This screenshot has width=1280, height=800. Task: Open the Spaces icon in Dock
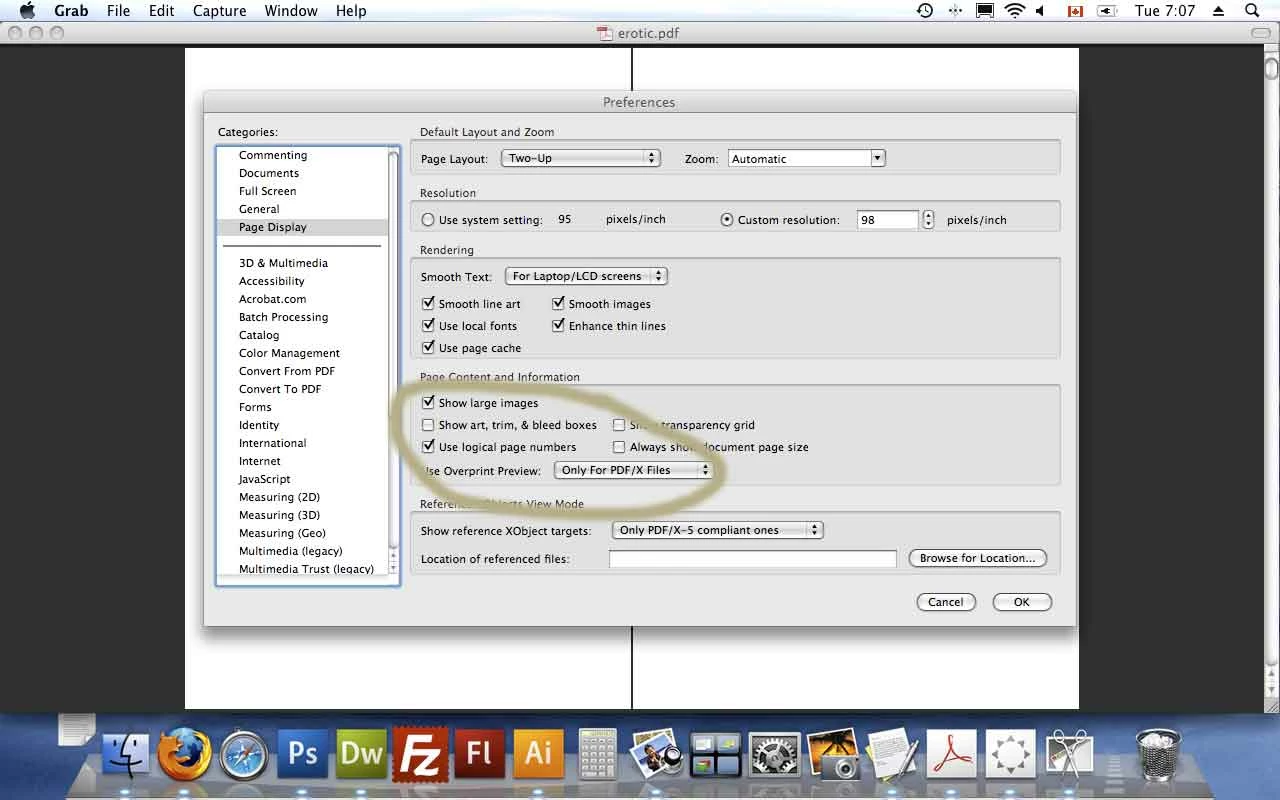click(x=715, y=755)
